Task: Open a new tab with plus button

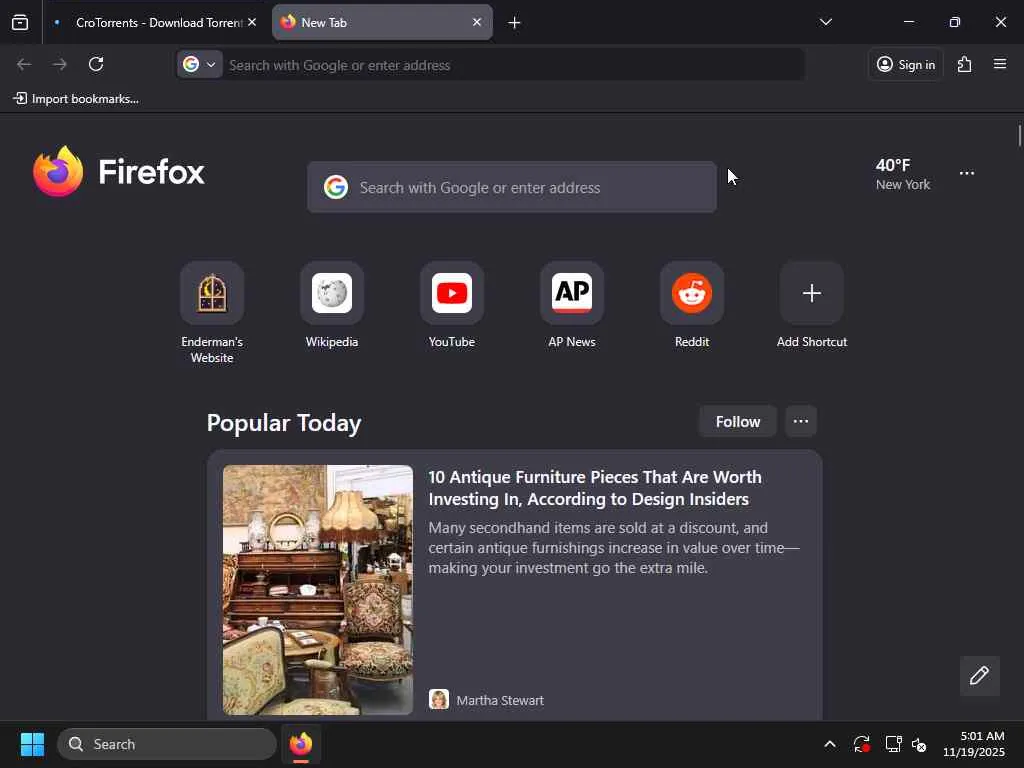Action: click(515, 23)
